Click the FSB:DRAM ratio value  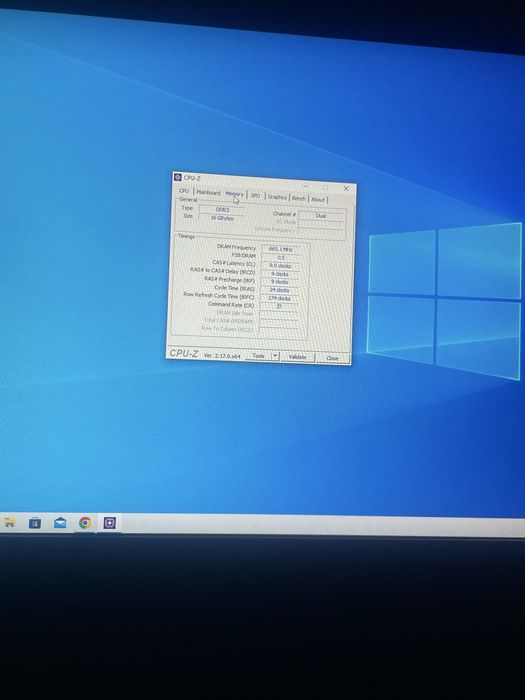[x=280, y=258]
